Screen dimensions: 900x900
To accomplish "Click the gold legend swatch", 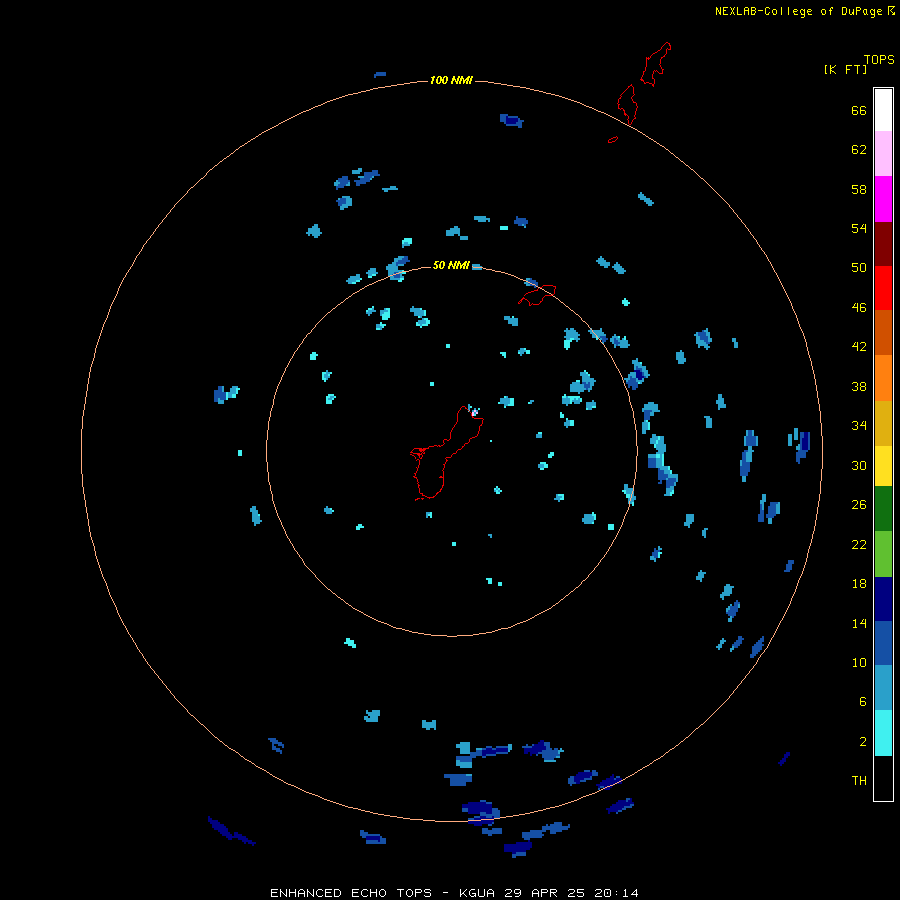I will (883, 423).
